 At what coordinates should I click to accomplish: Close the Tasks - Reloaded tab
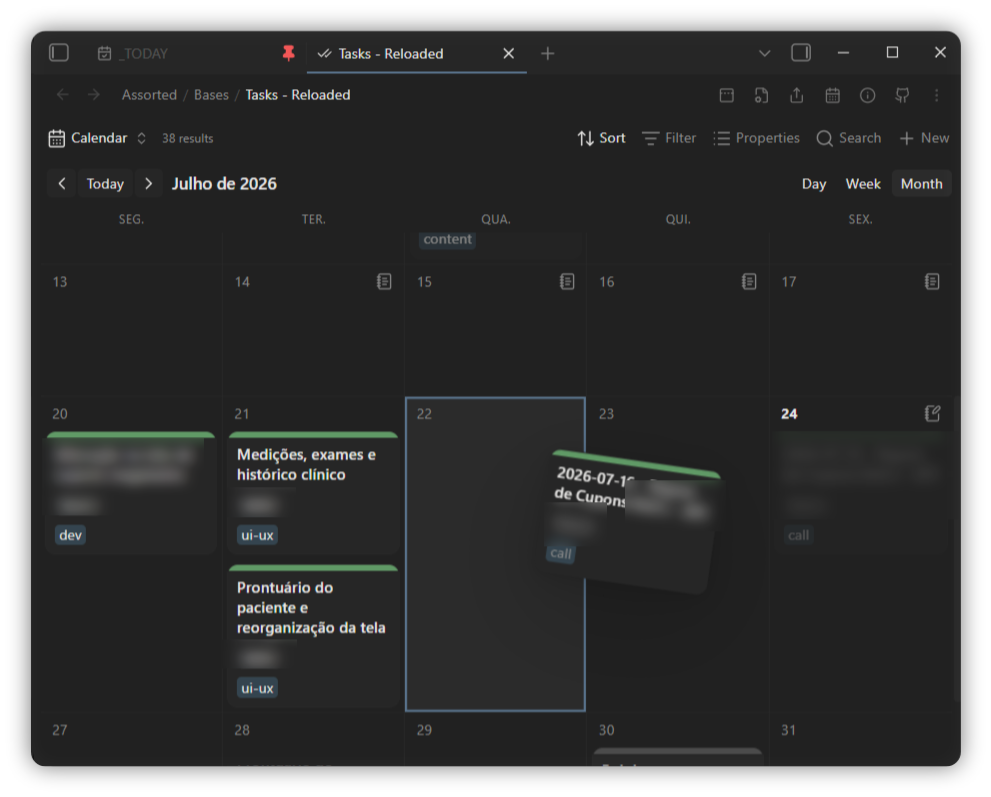click(508, 53)
